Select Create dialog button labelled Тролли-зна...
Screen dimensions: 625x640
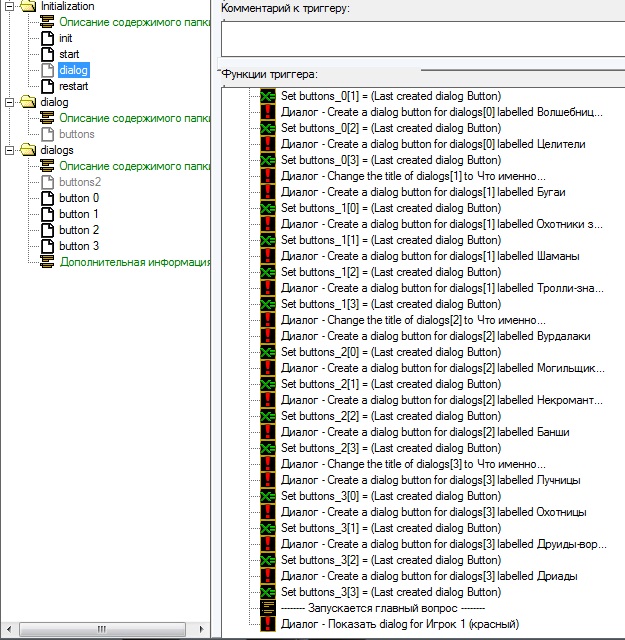tap(442, 288)
